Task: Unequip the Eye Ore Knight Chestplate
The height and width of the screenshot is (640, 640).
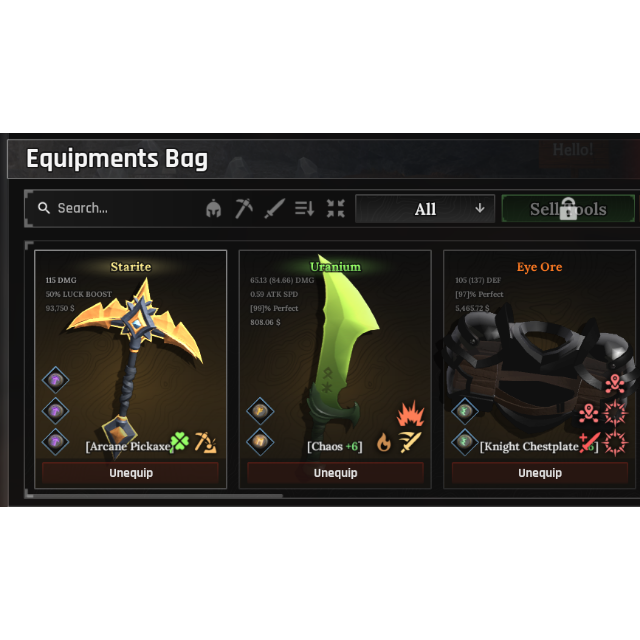Action: coord(540,473)
